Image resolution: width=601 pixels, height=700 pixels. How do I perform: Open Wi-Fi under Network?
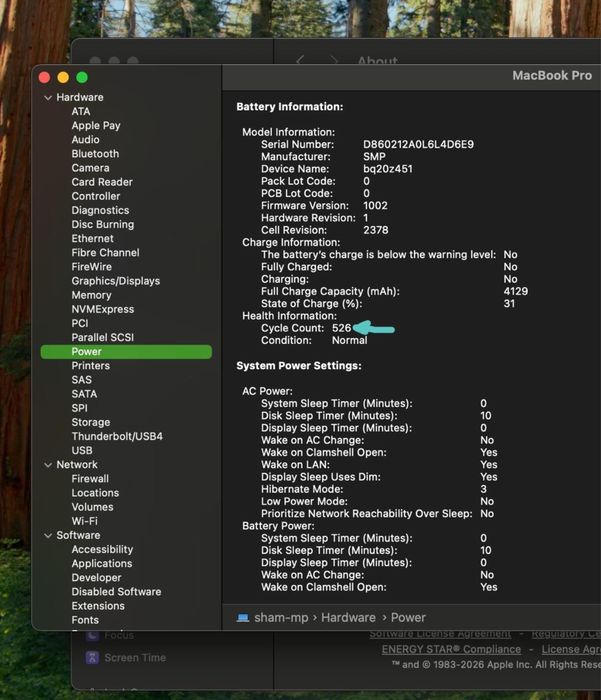click(84, 521)
